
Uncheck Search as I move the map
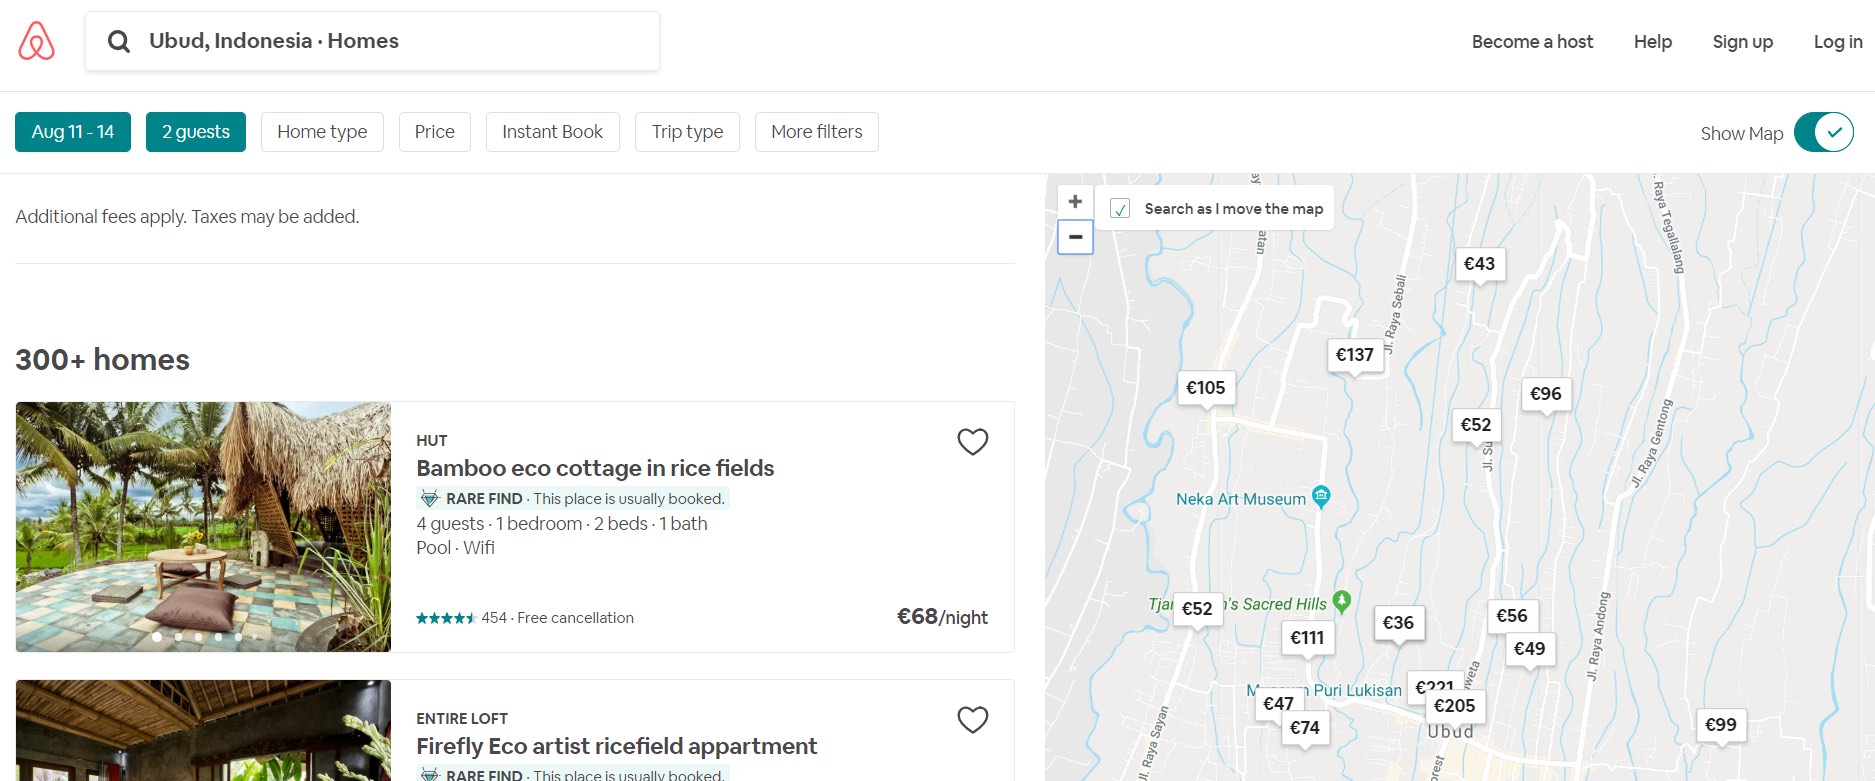(1120, 209)
